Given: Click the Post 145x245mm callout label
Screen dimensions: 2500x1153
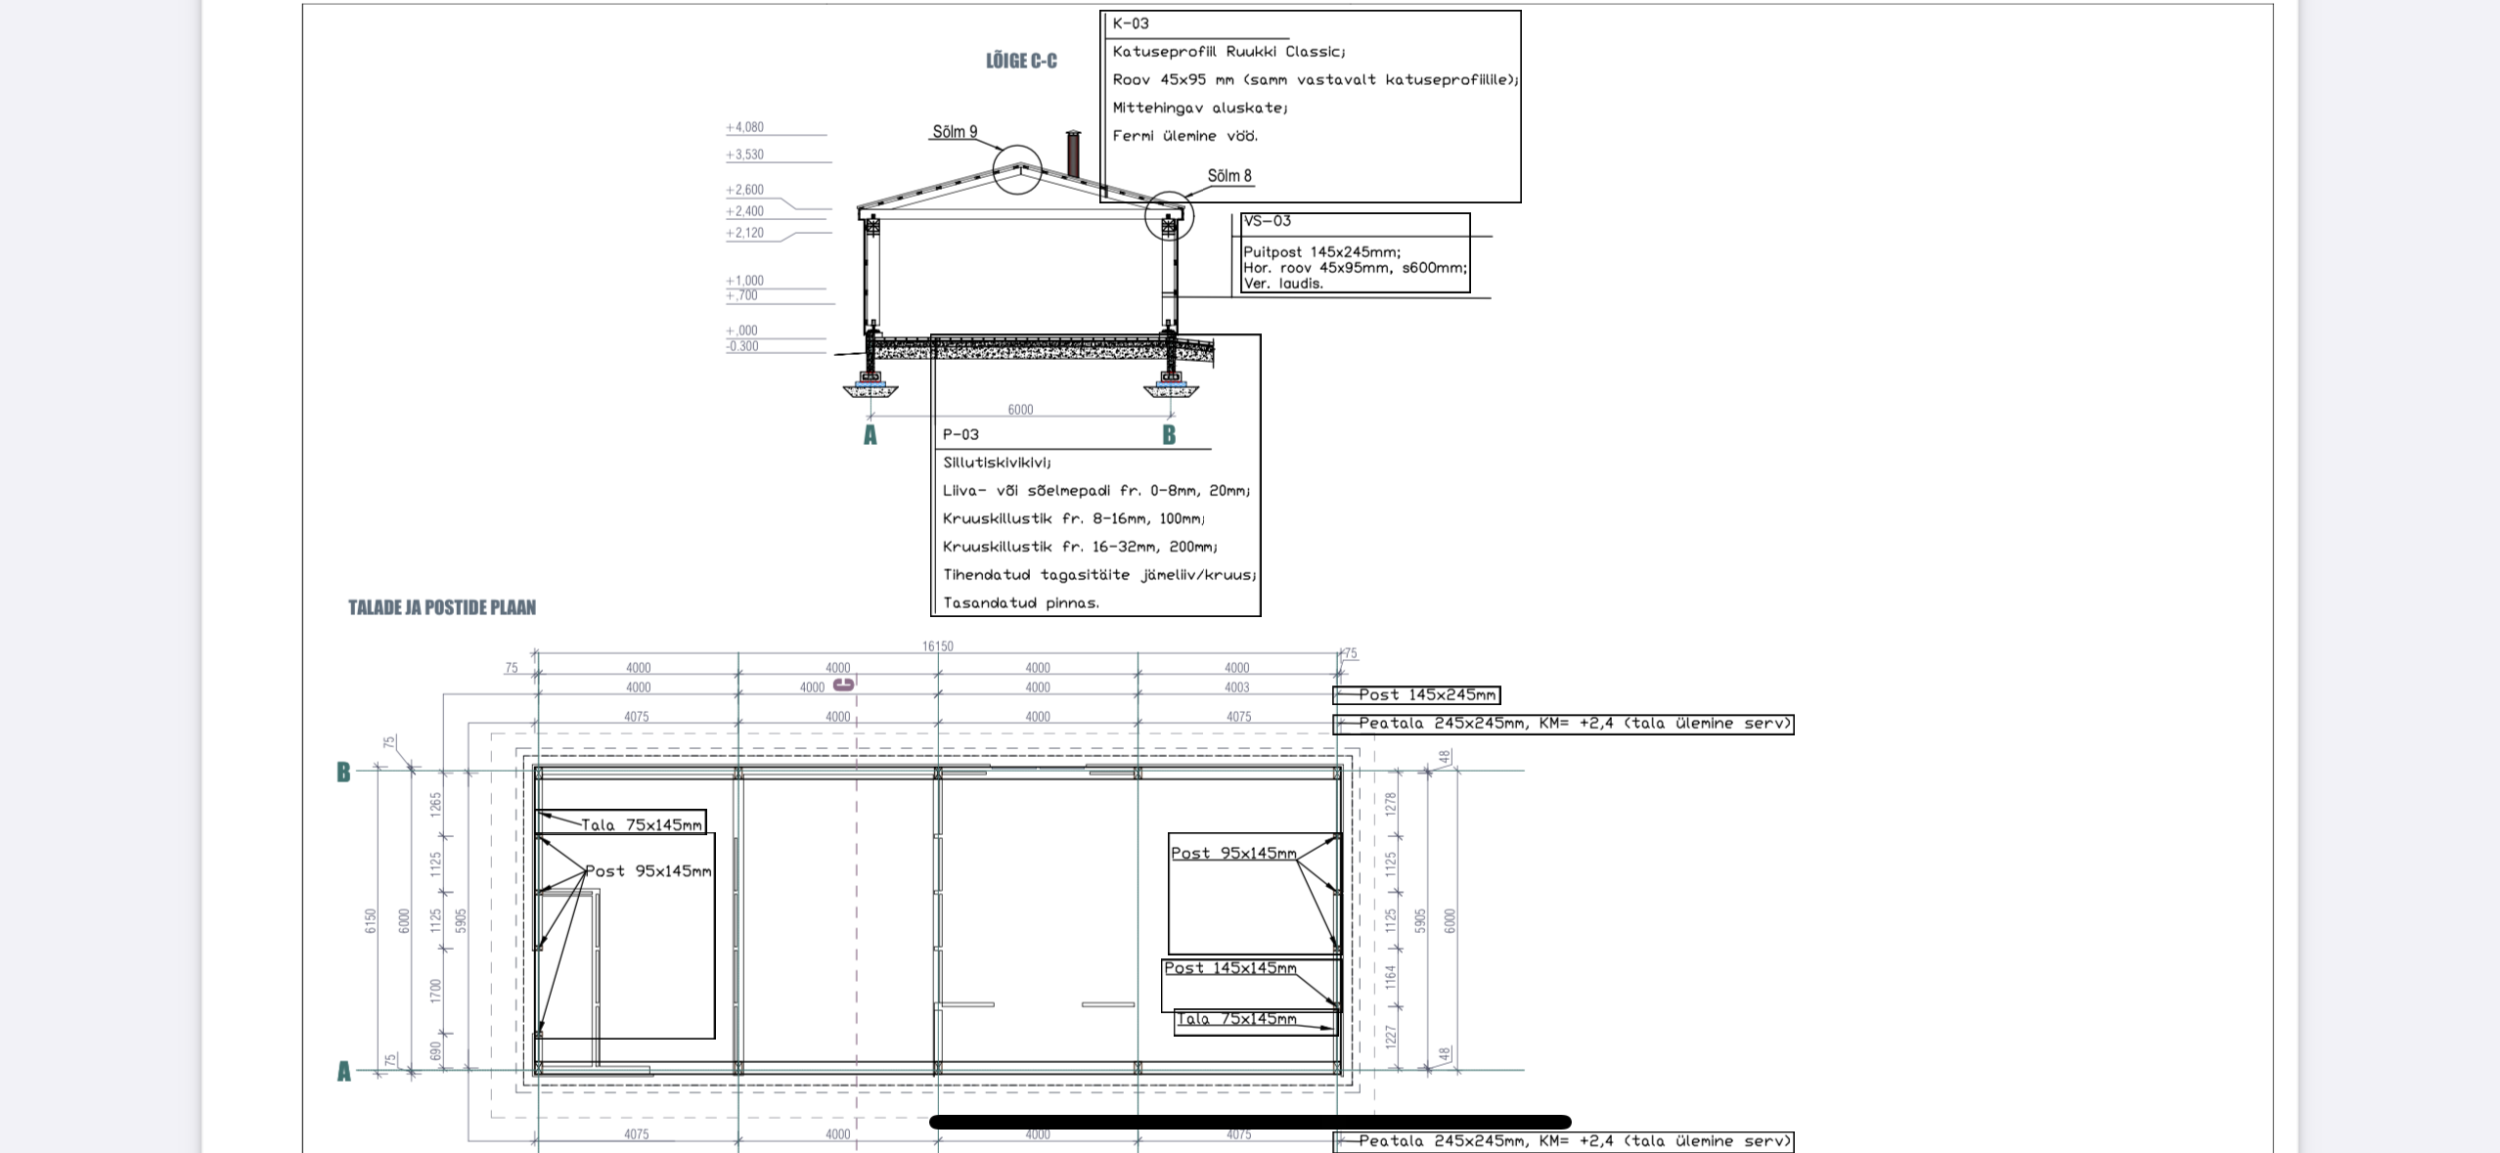Looking at the screenshot, I should coord(1426,695).
